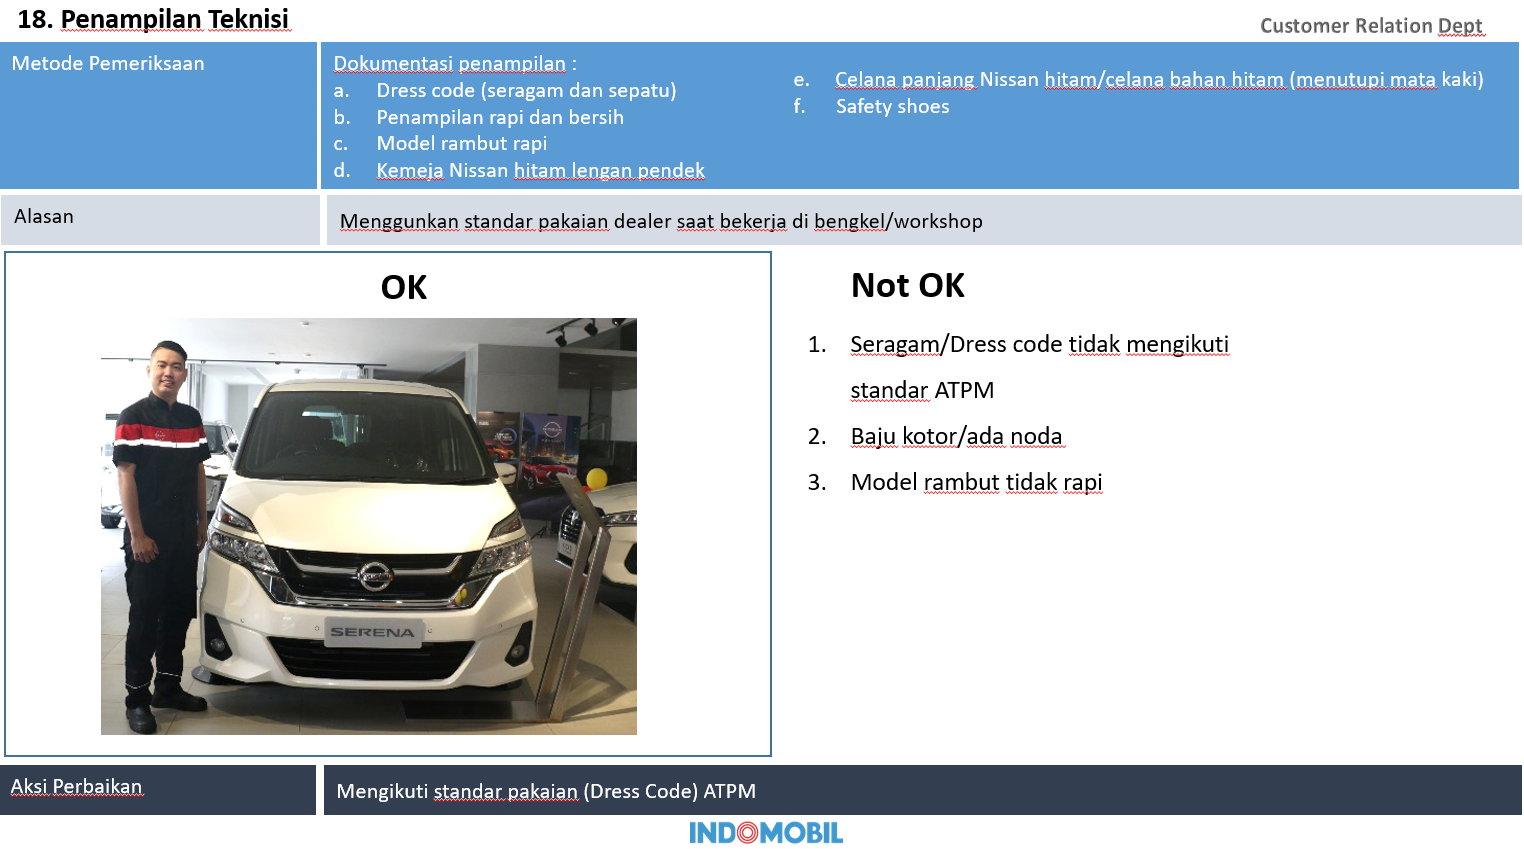The image size is (1524, 849).
Task: Click the slide title Penampilan Teknisi
Action: click(153, 18)
